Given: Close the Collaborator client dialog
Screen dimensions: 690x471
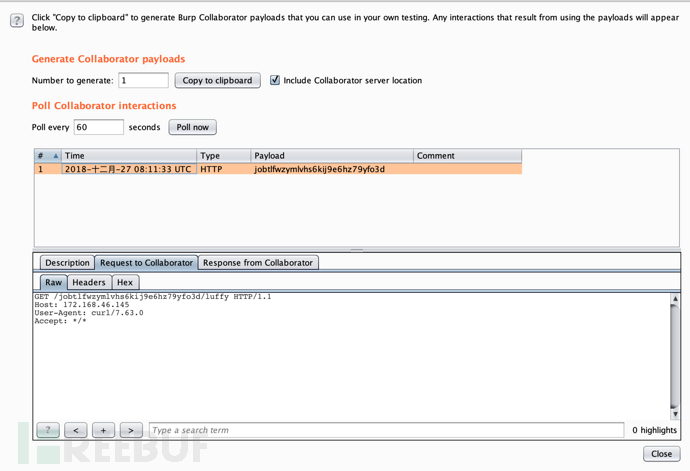Looking at the screenshot, I should point(661,454).
